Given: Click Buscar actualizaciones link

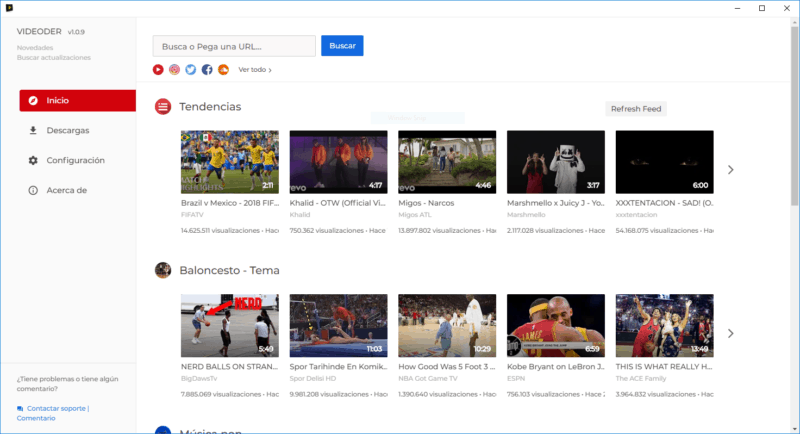Looking at the screenshot, I should tap(53, 58).
